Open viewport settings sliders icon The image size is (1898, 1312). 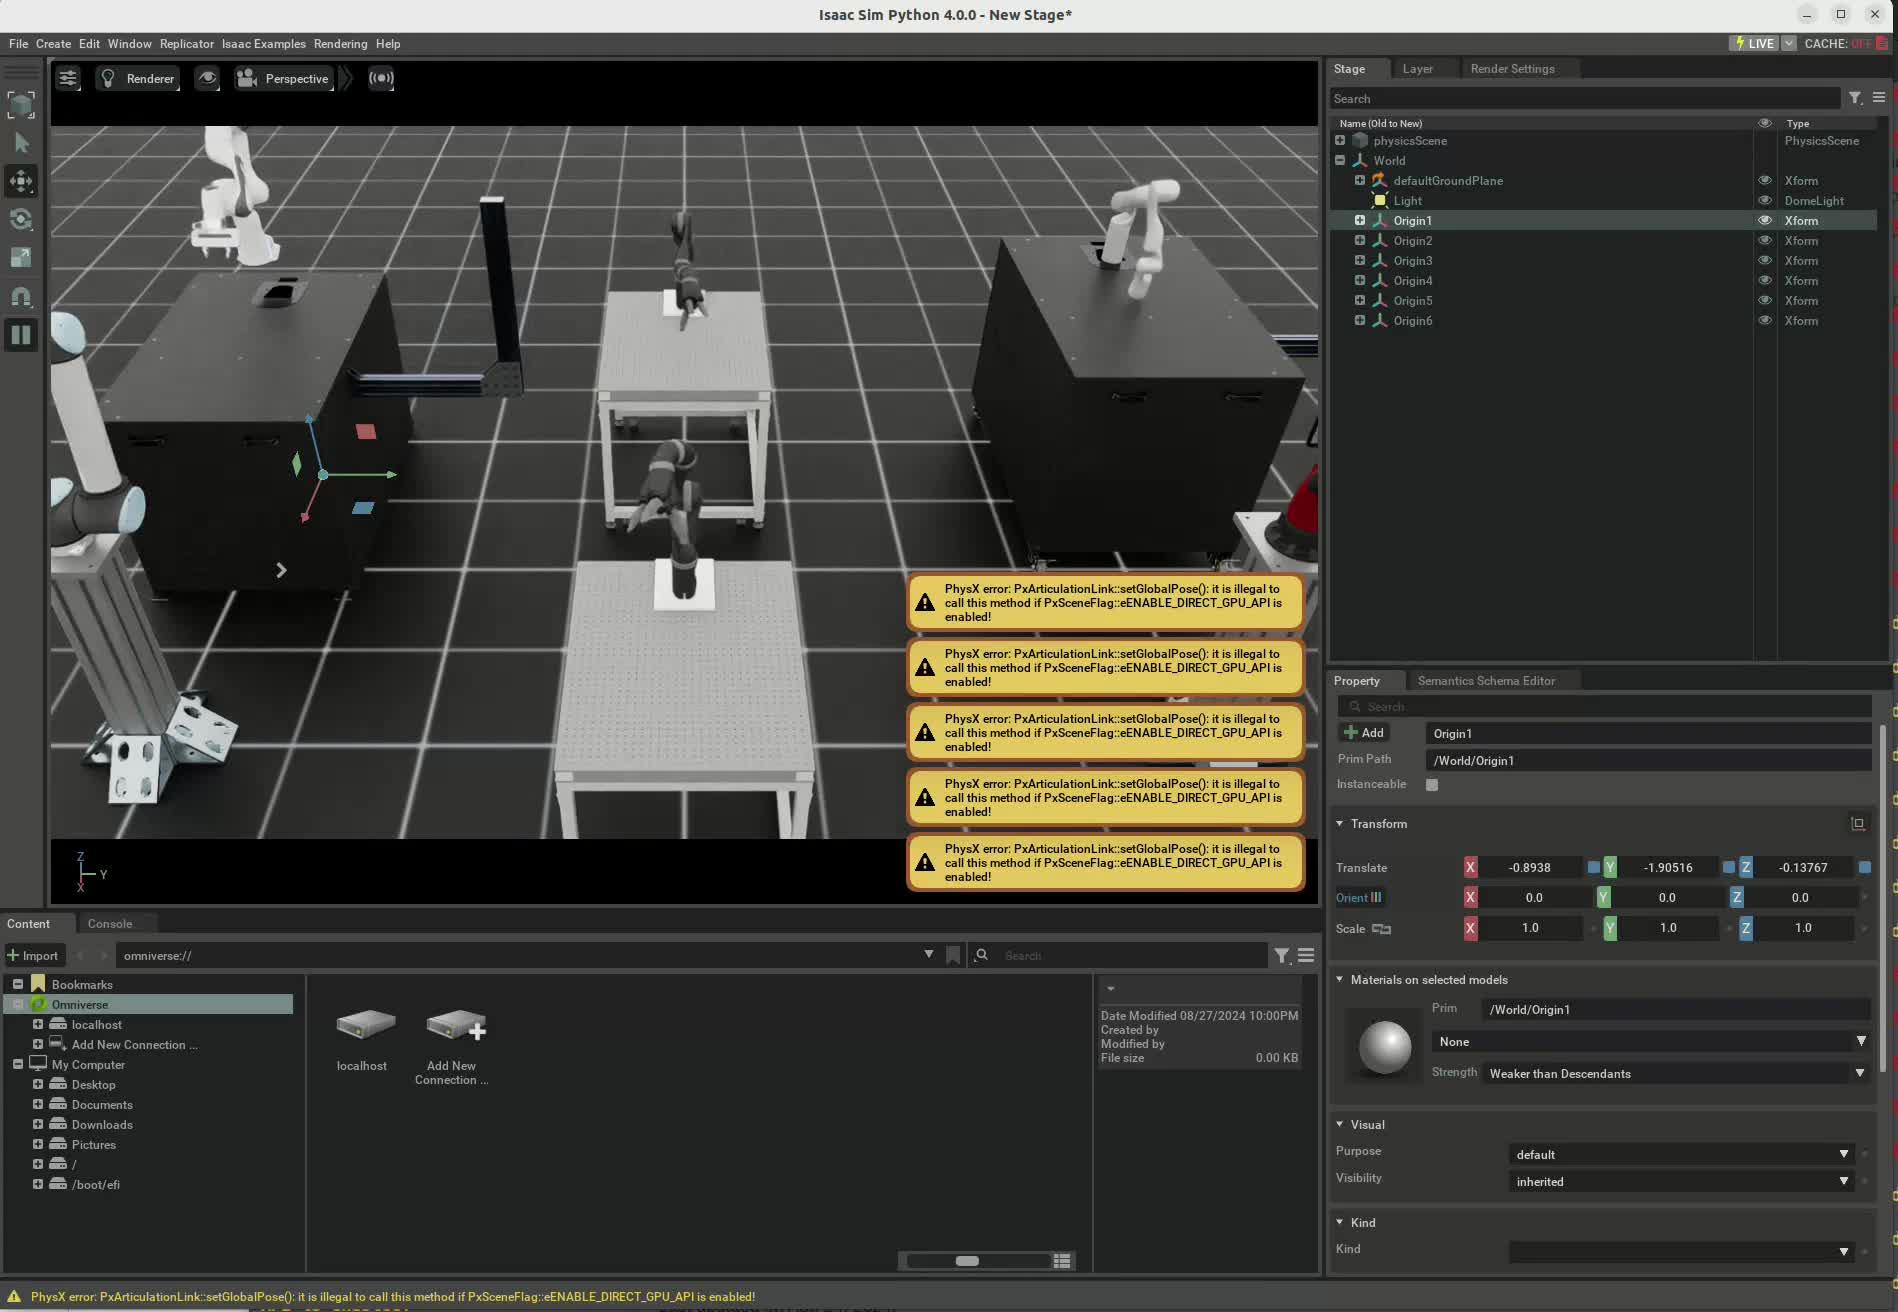tap(68, 78)
